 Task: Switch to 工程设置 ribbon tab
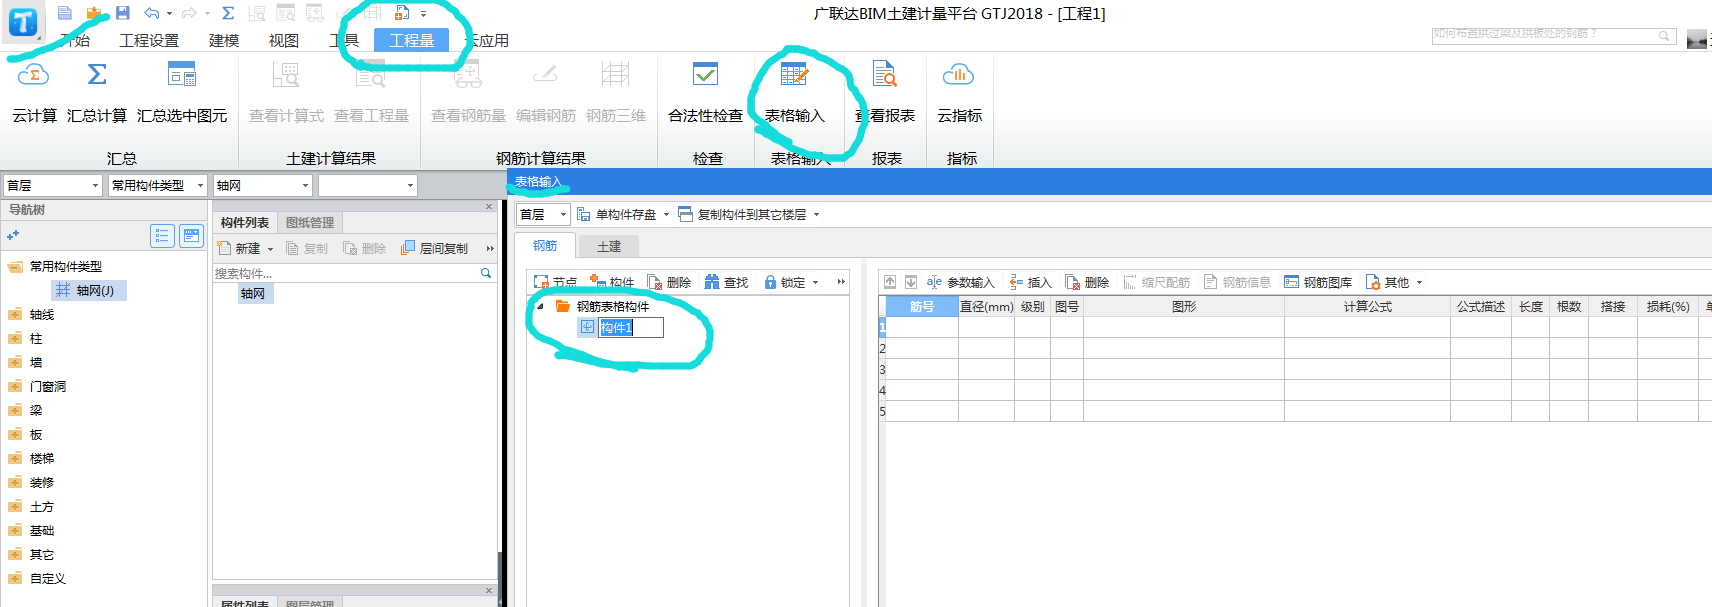pos(149,41)
